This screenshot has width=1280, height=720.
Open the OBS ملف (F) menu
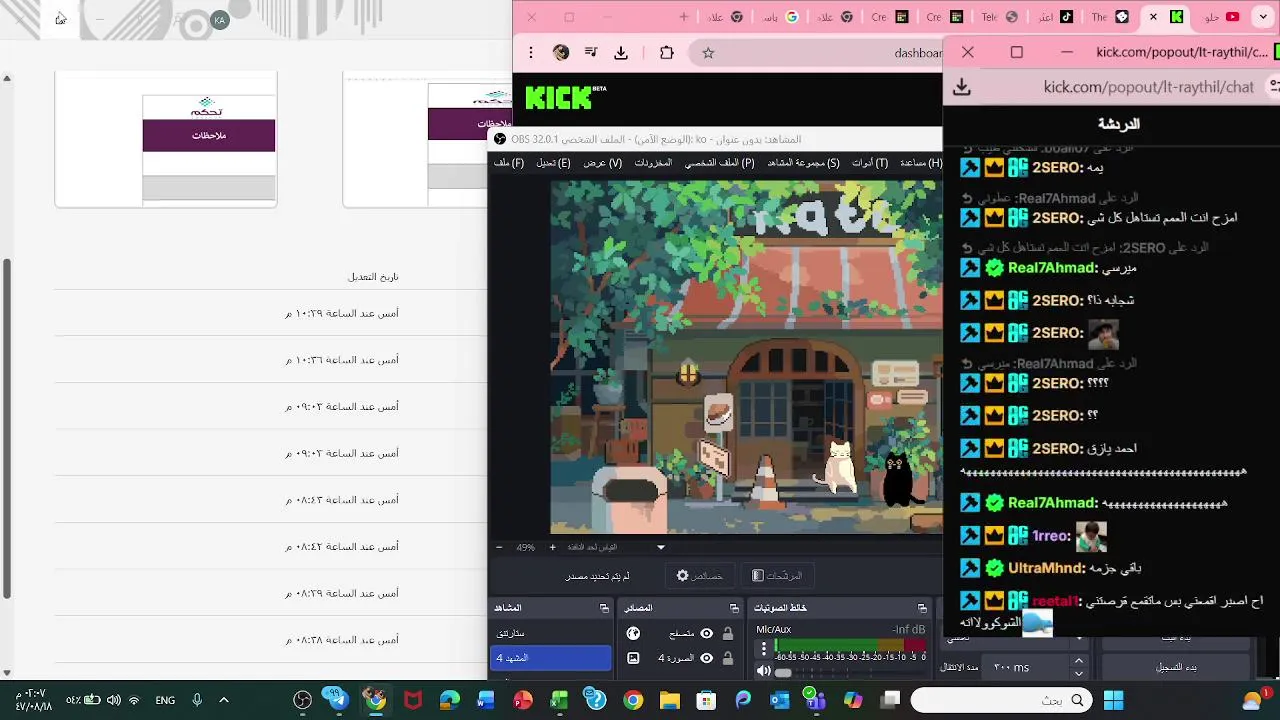pyautogui.click(x=508, y=163)
